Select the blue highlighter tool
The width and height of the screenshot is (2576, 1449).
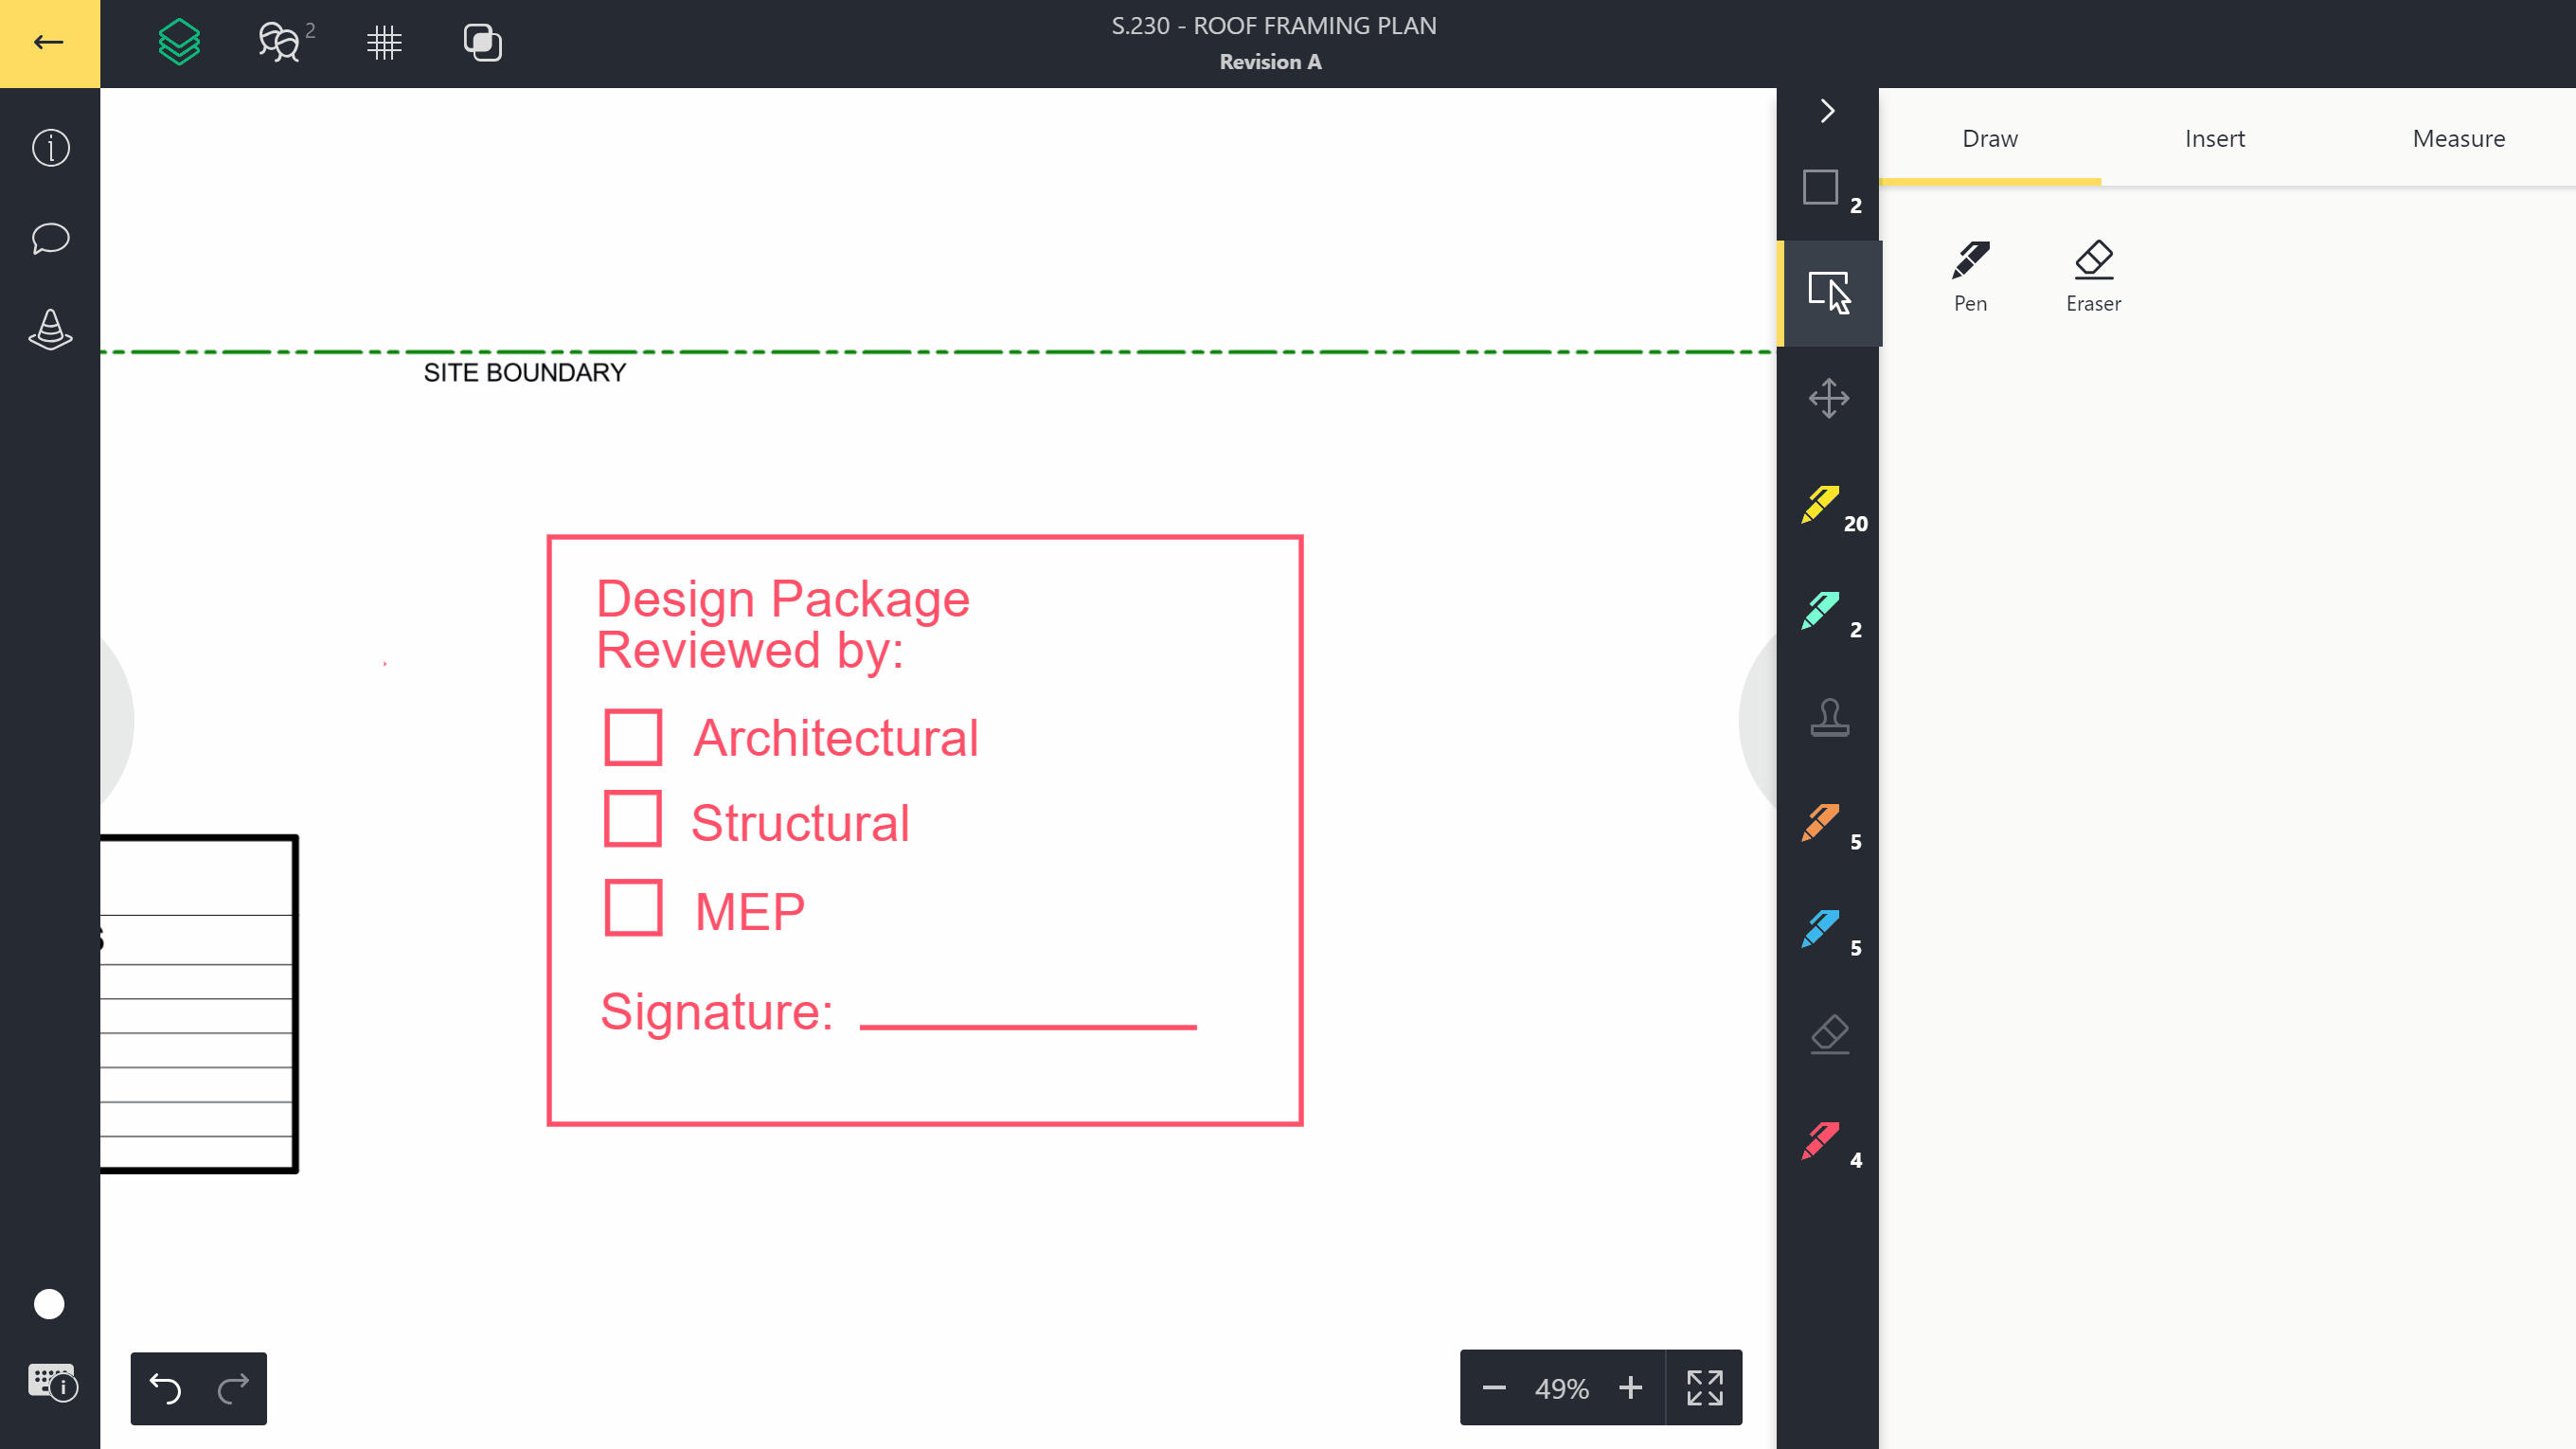pyautogui.click(x=1820, y=927)
